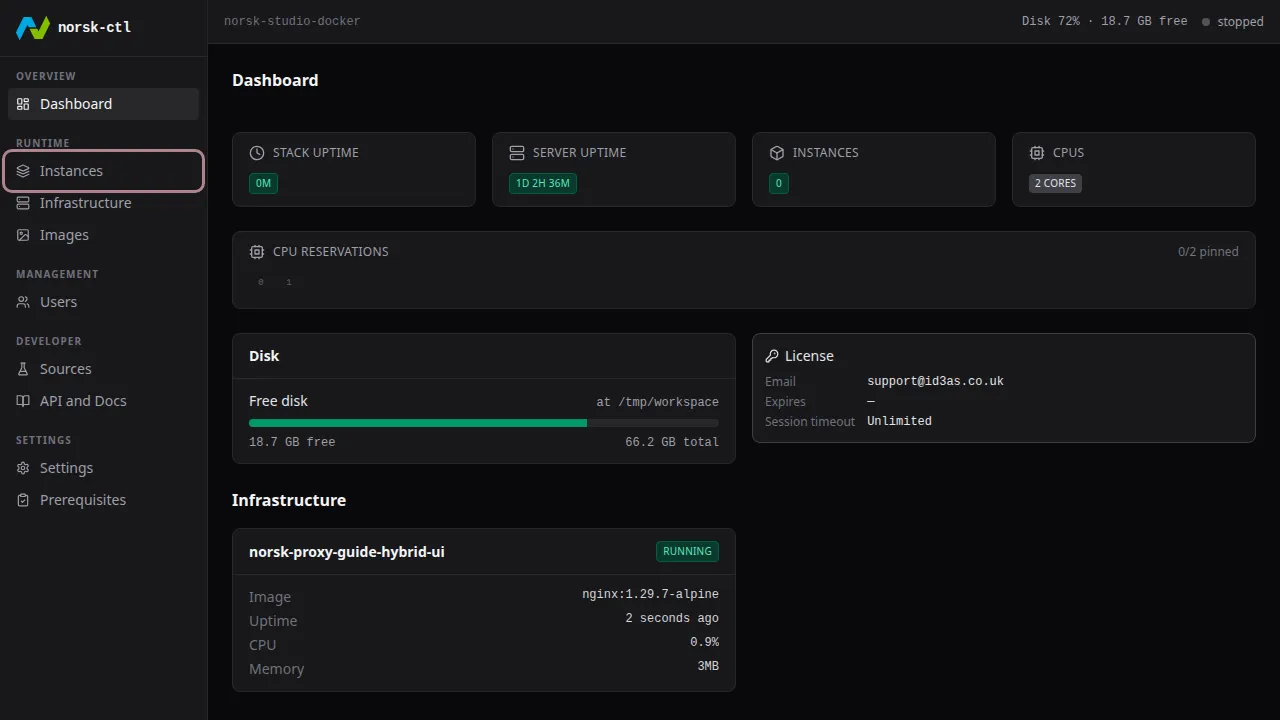Click the Sources flask icon
1280x720 pixels.
[x=23, y=369]
